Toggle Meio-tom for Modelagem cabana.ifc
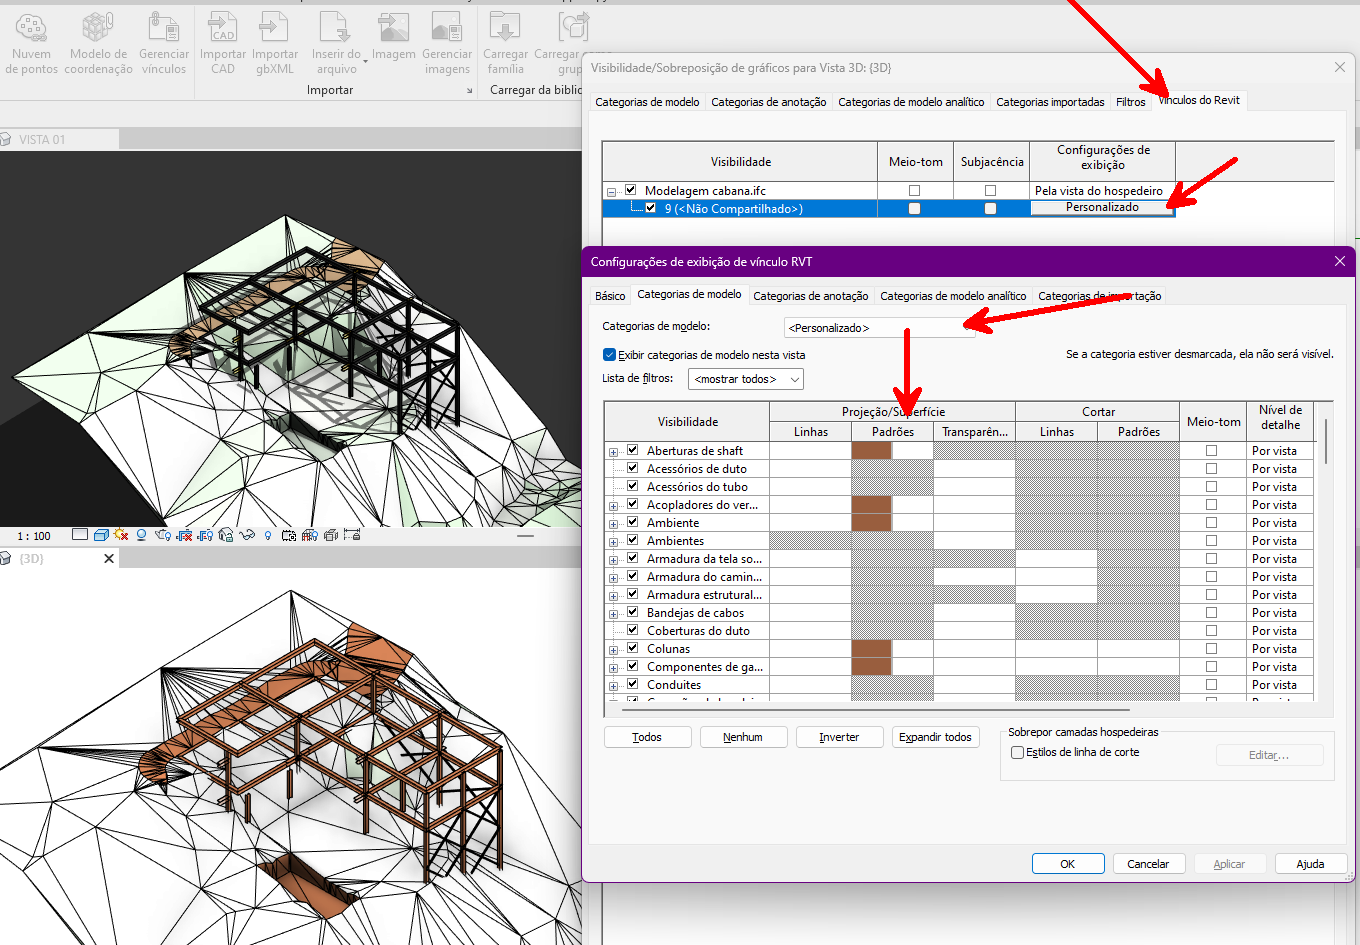Viewport: 1360px width, 945px height. [x=914, y=189]
